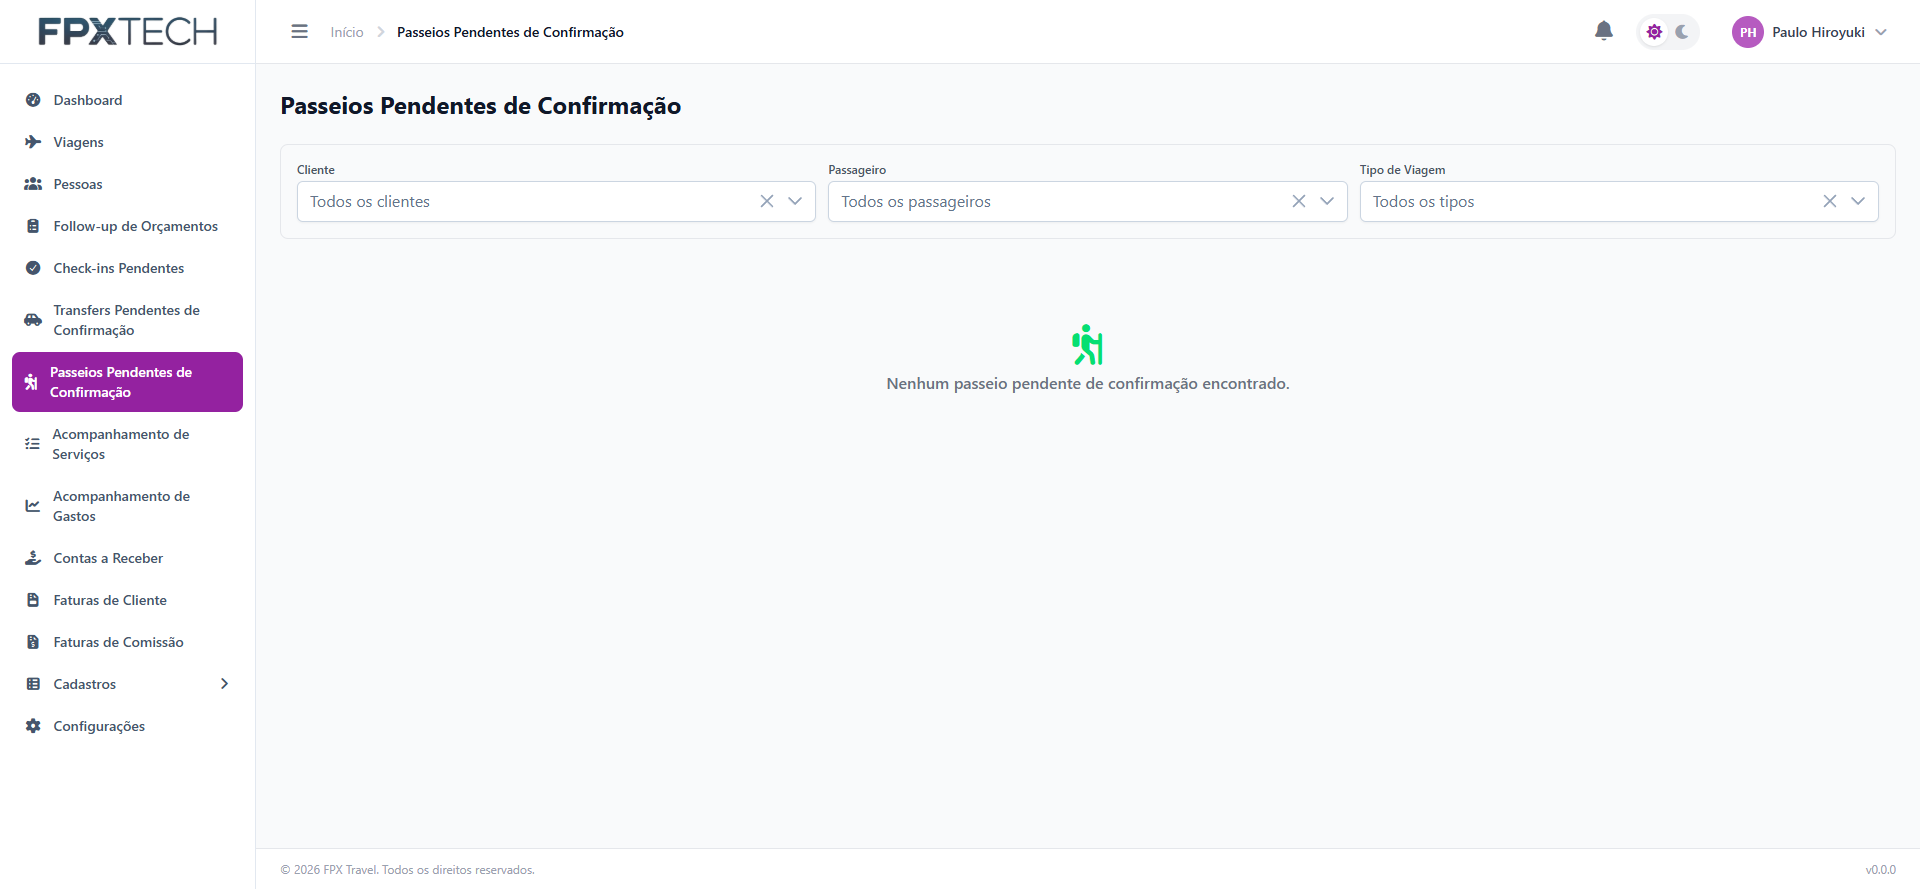This screenshot has height=889, width=1920.
Task: Click the Faturas de Comissão invoice icon
Action: click(33, 642)
